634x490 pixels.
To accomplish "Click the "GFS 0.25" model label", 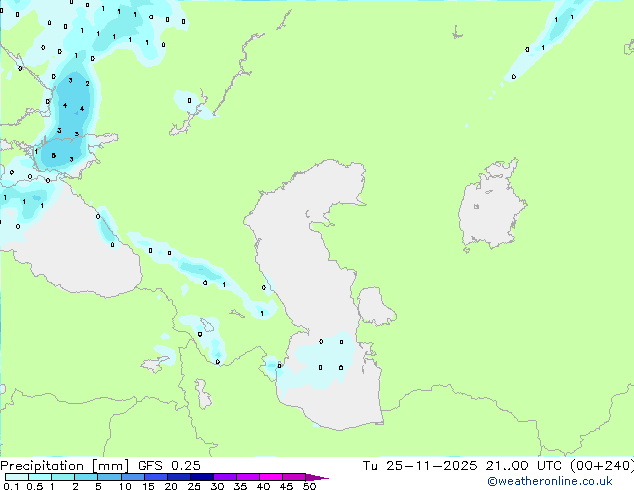I will pos(169,466).
